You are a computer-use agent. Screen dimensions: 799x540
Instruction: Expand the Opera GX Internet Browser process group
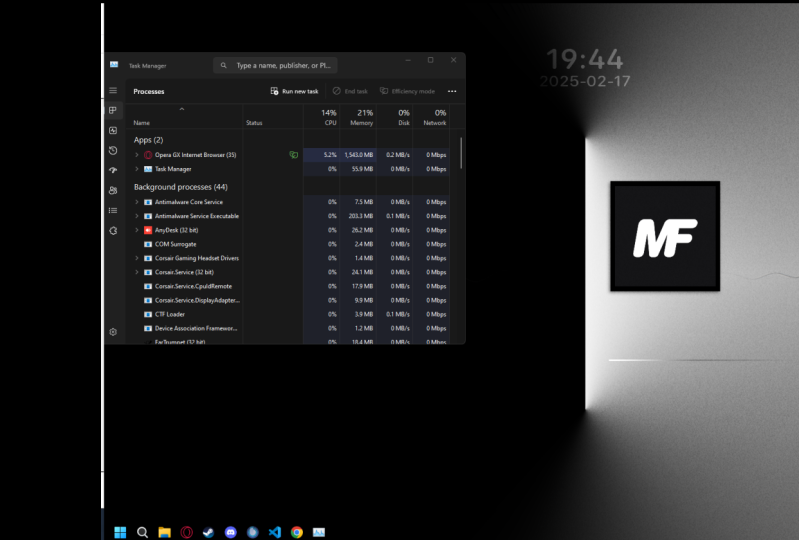137,155
